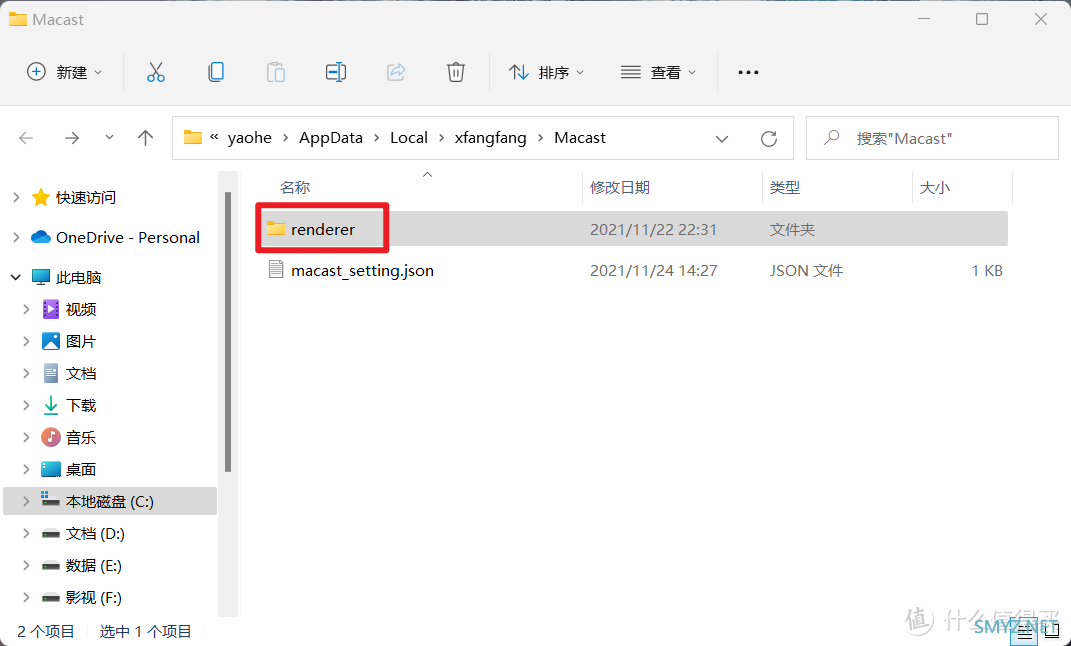This screenshot has width=1071, height=646.
Task: Open drive 文档 (D:) in sidebar
Action: [95, 534]
